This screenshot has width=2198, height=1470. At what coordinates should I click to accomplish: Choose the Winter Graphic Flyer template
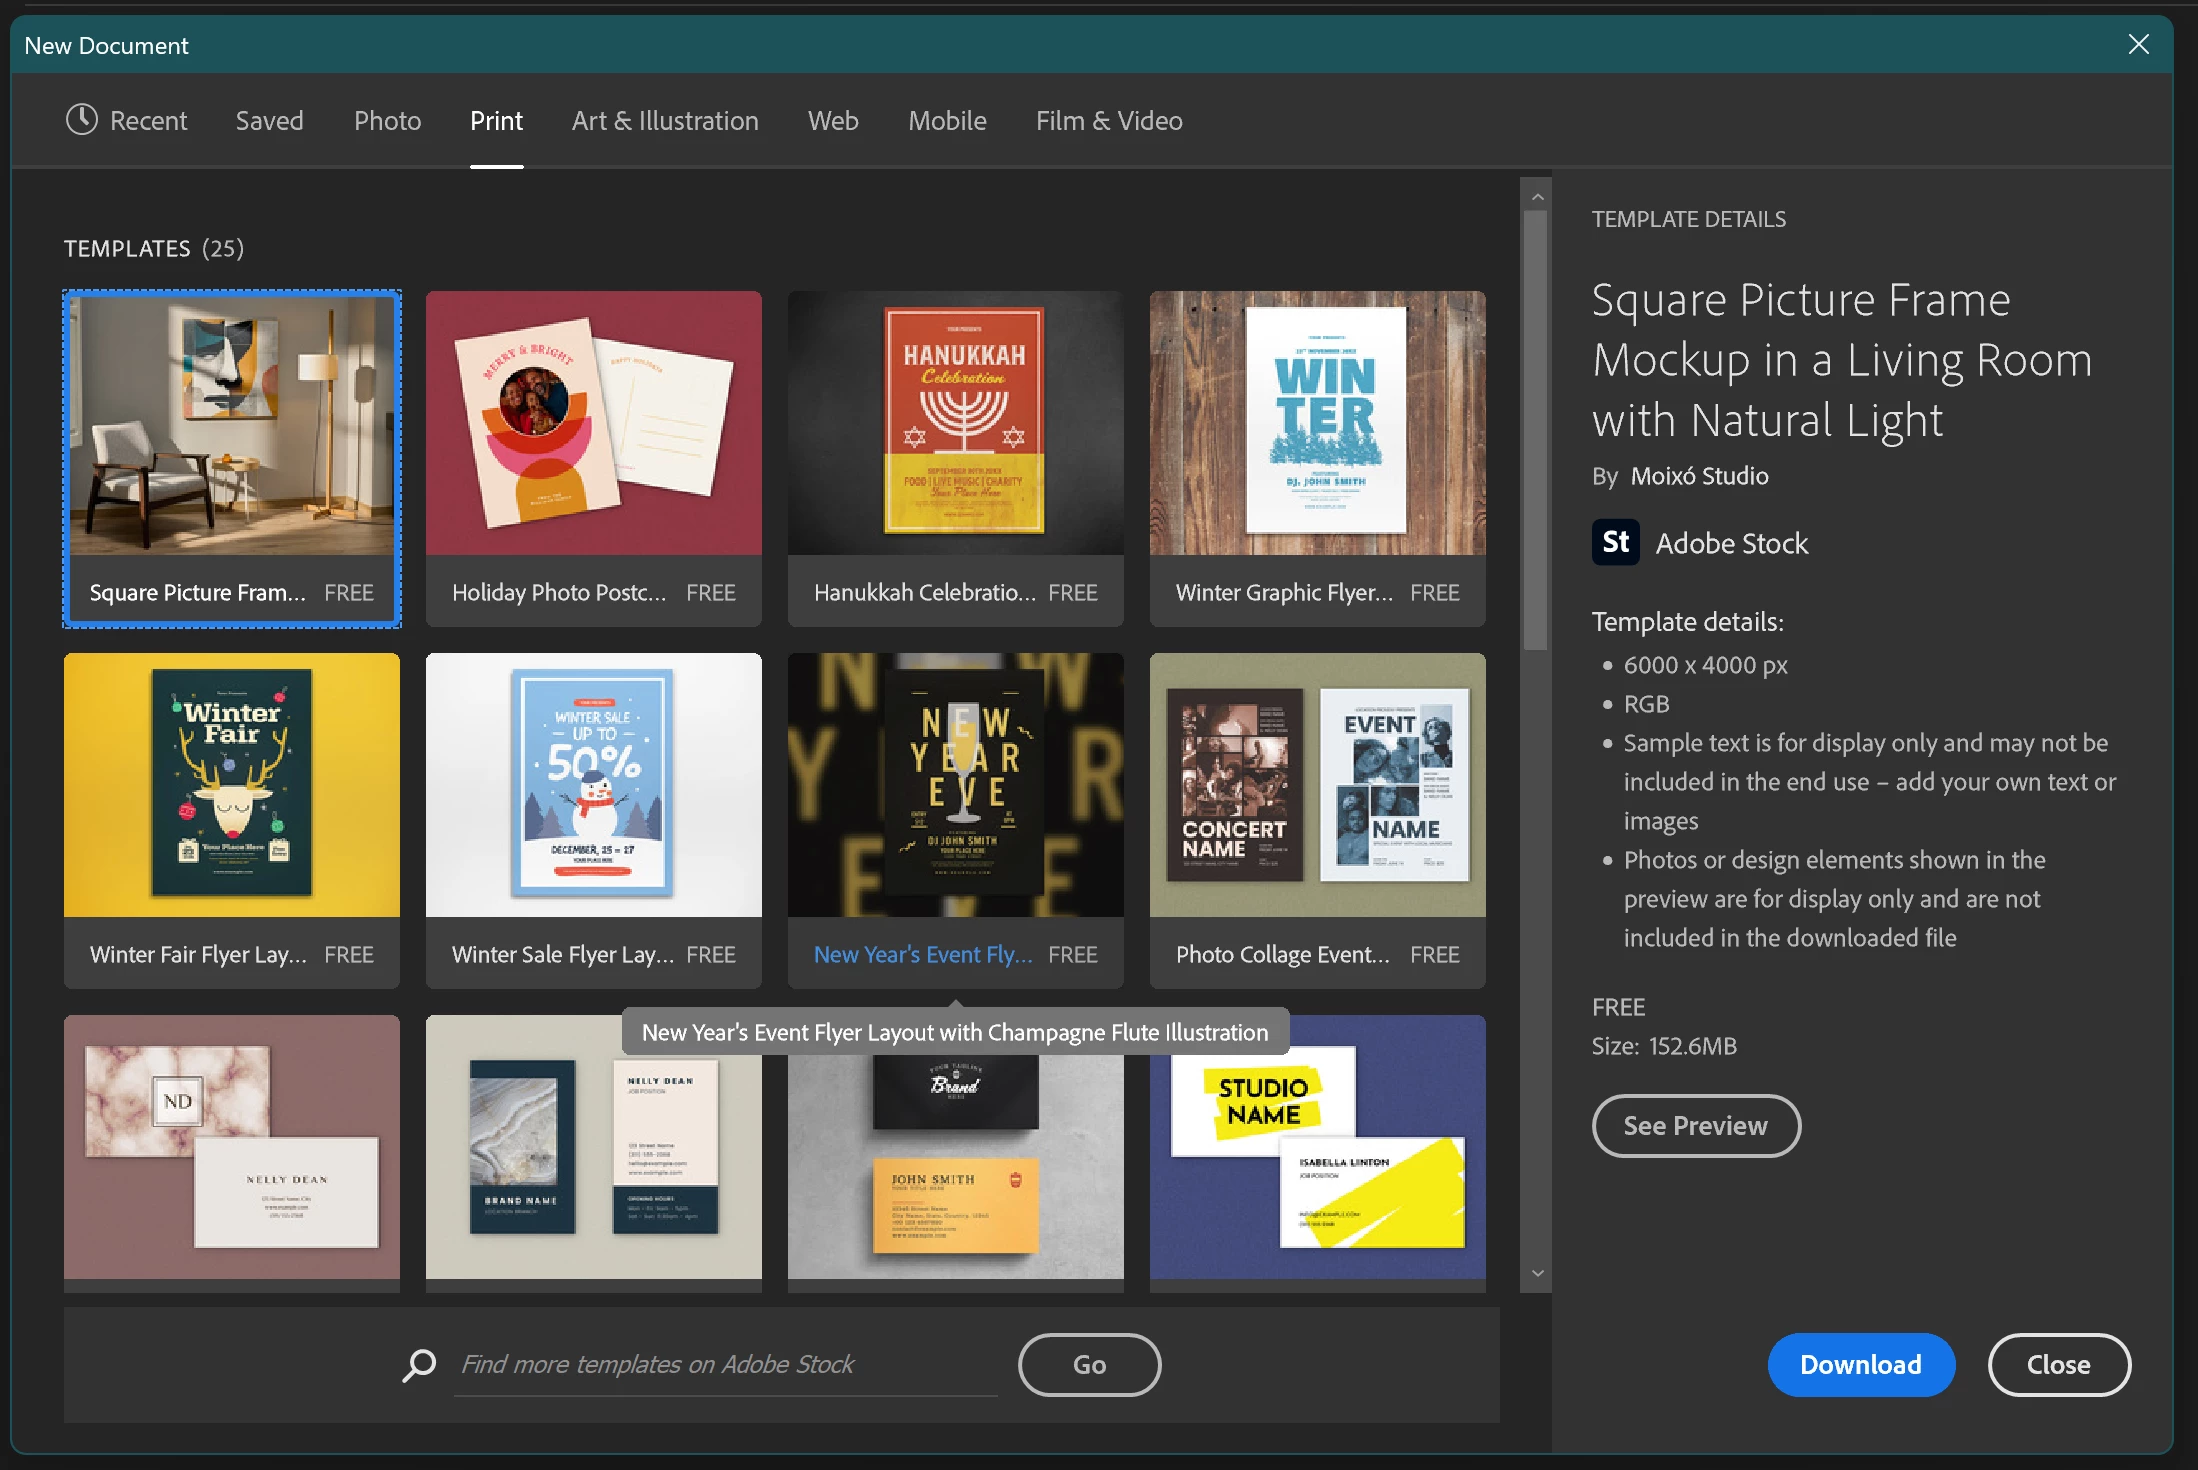(x=1317, y=424)
